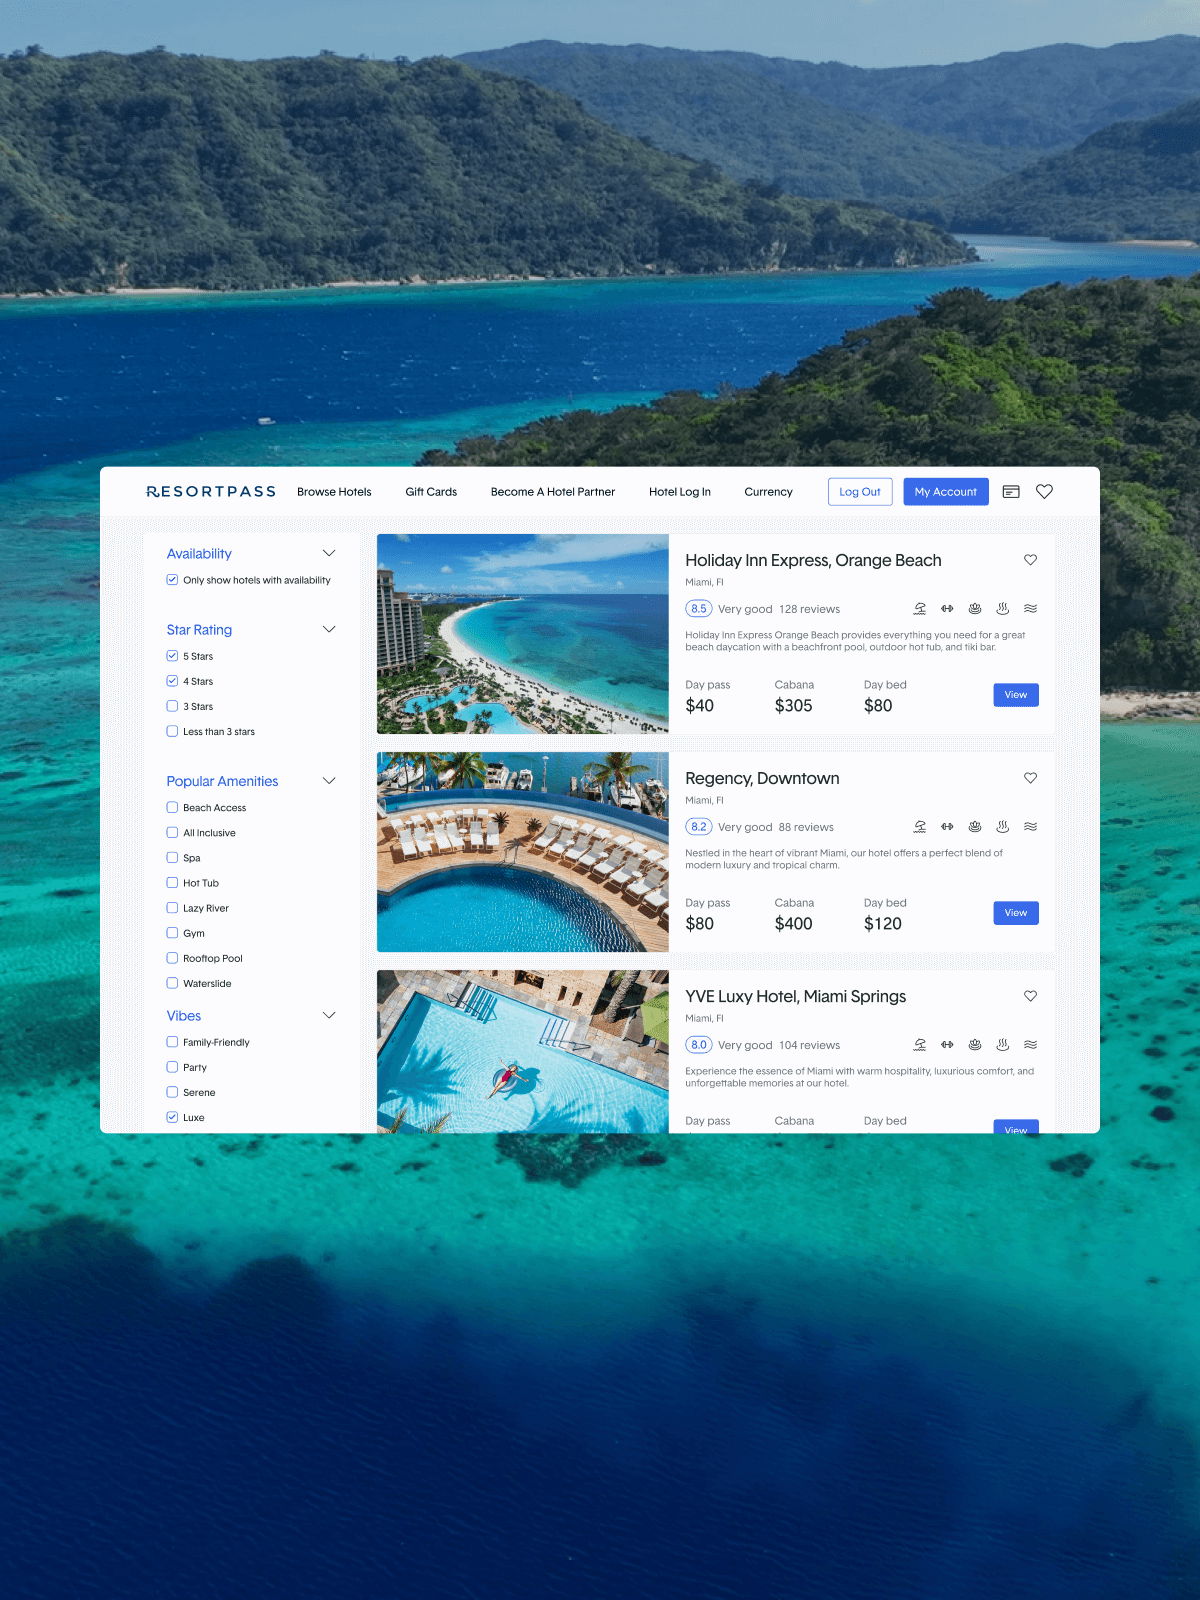Click the 8.5 rating badge
Image resolution: width=1200 pixels, height=1600 pixels.
(699, 608)
